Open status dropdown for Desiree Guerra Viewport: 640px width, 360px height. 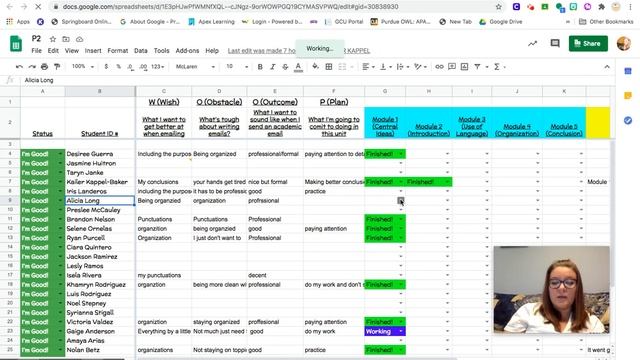pyautogui.click(x=60, y=154)
